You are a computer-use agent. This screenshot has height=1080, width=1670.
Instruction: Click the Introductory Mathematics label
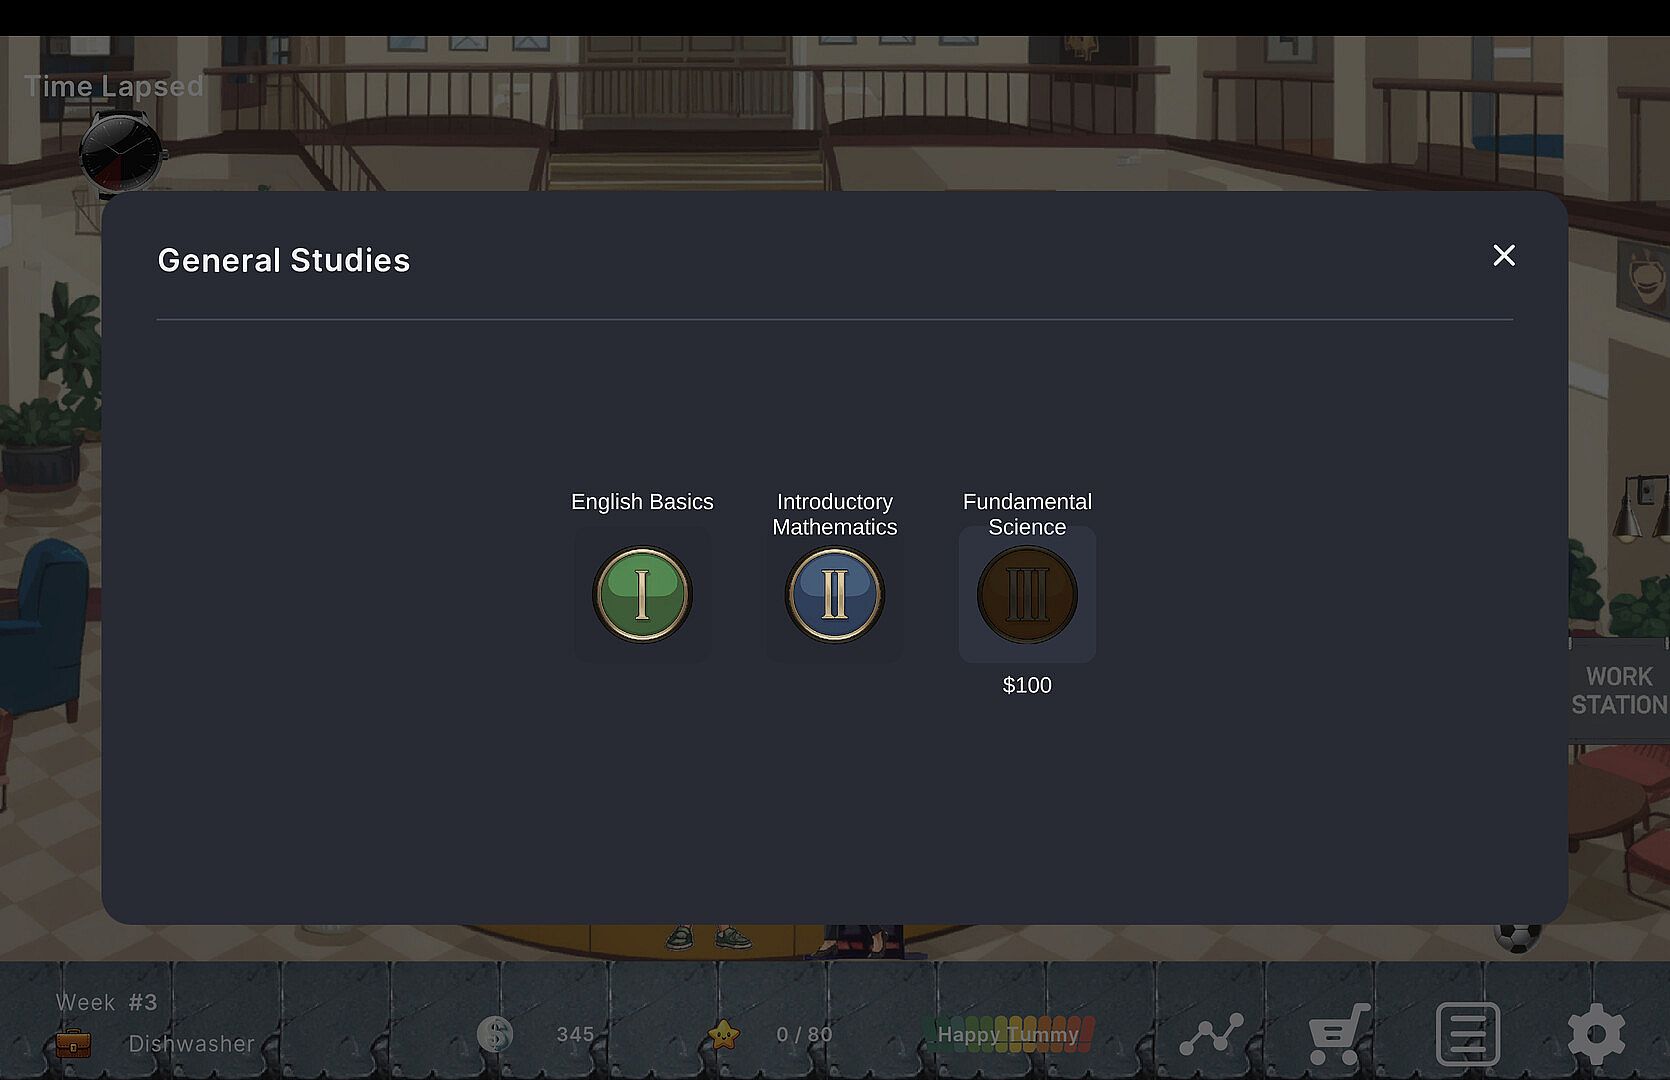tap(835, 514)
